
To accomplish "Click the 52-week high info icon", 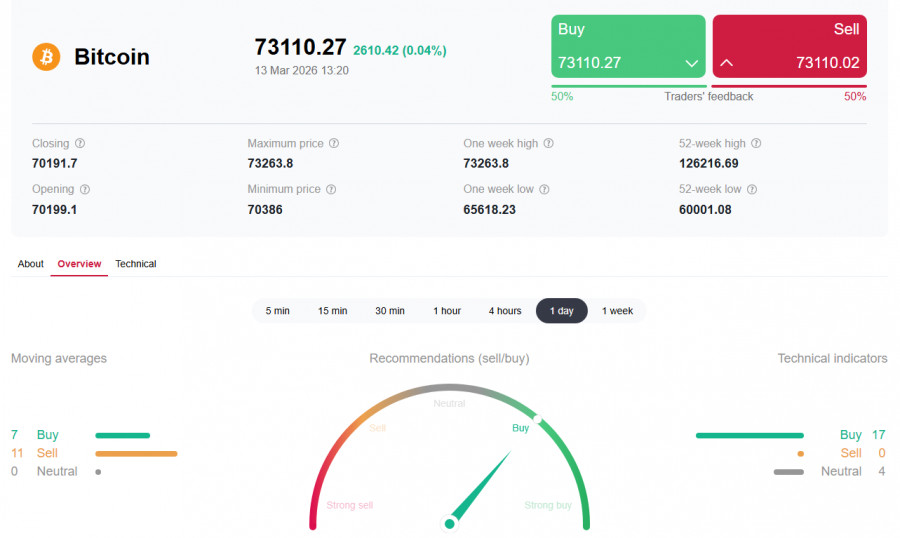I will coord(757,143).
